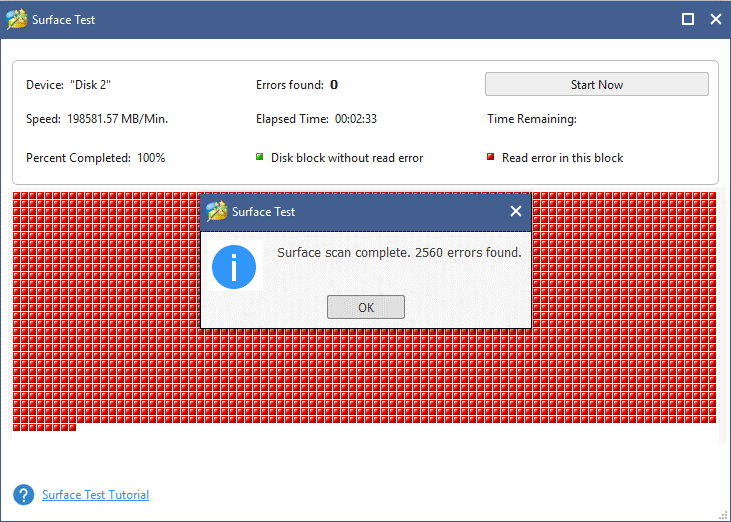731x522 pixels.
Task: Open the Surface Test Tutorial link
Action: click(95, 495)
